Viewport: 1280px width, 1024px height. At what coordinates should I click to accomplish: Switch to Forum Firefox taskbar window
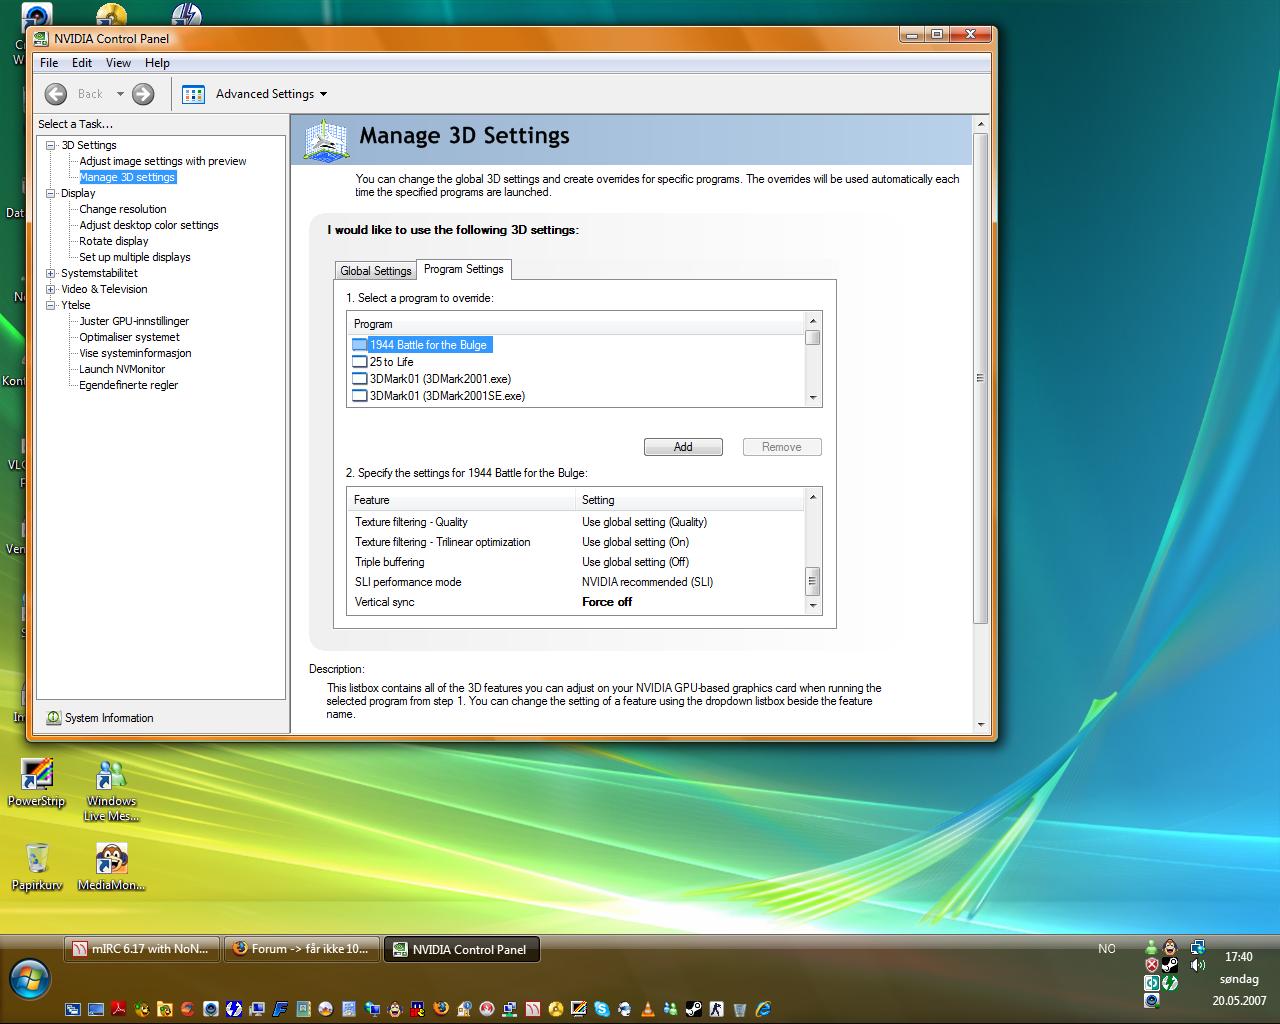(302, 949)
